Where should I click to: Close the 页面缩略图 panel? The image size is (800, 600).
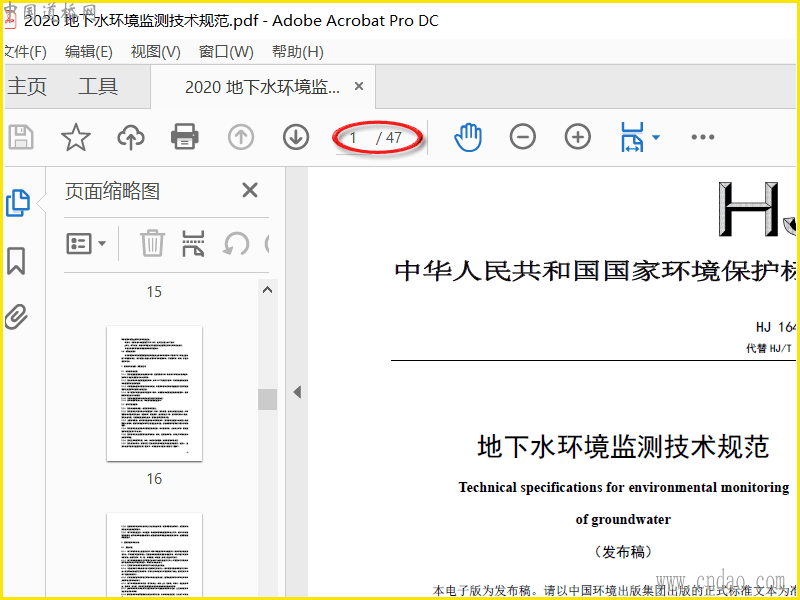point(249,190)
